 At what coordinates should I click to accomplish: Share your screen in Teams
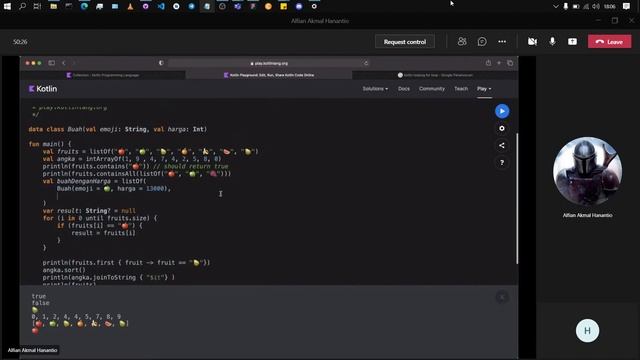(x=572, y=42)
